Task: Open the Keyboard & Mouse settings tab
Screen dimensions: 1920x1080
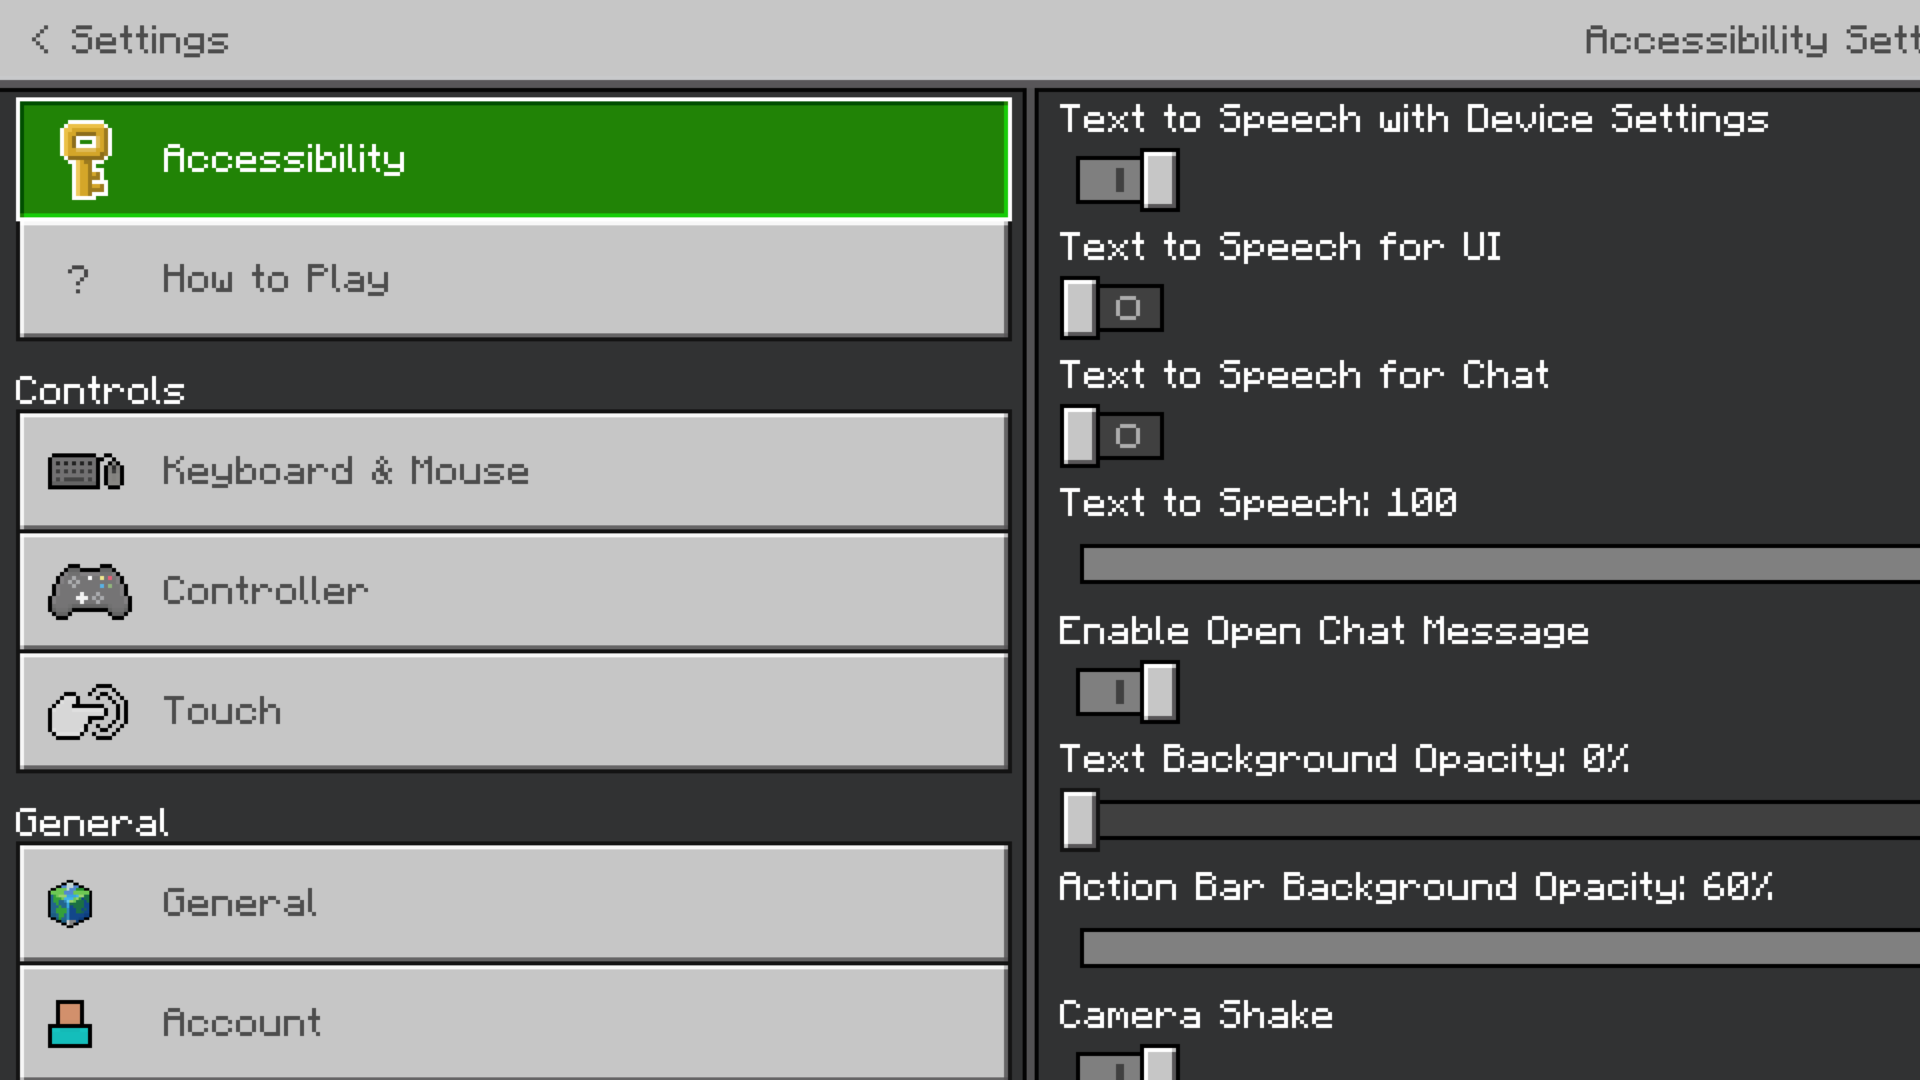Action: click(x=513, y=471)
